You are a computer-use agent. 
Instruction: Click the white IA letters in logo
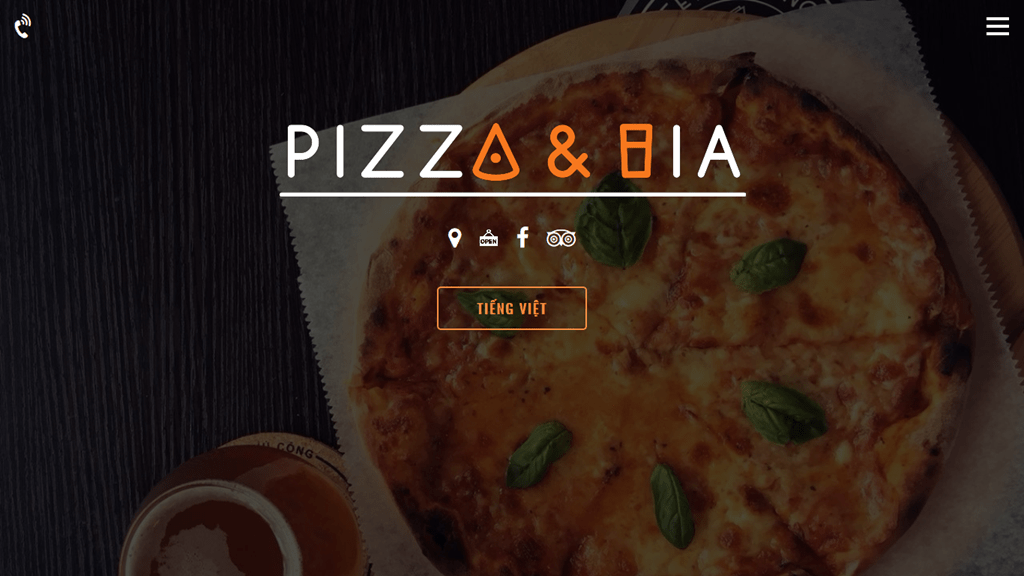706,152
